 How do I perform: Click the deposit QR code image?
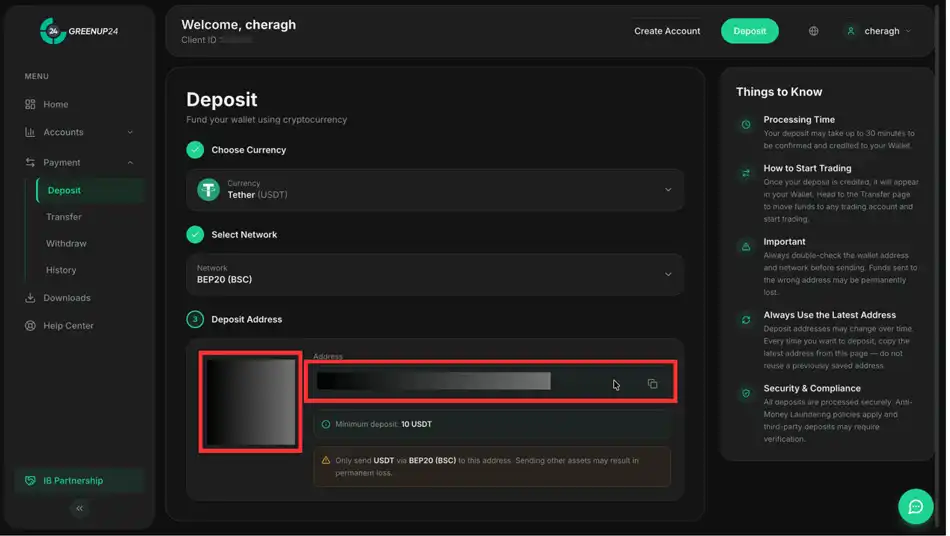point(250,402)
